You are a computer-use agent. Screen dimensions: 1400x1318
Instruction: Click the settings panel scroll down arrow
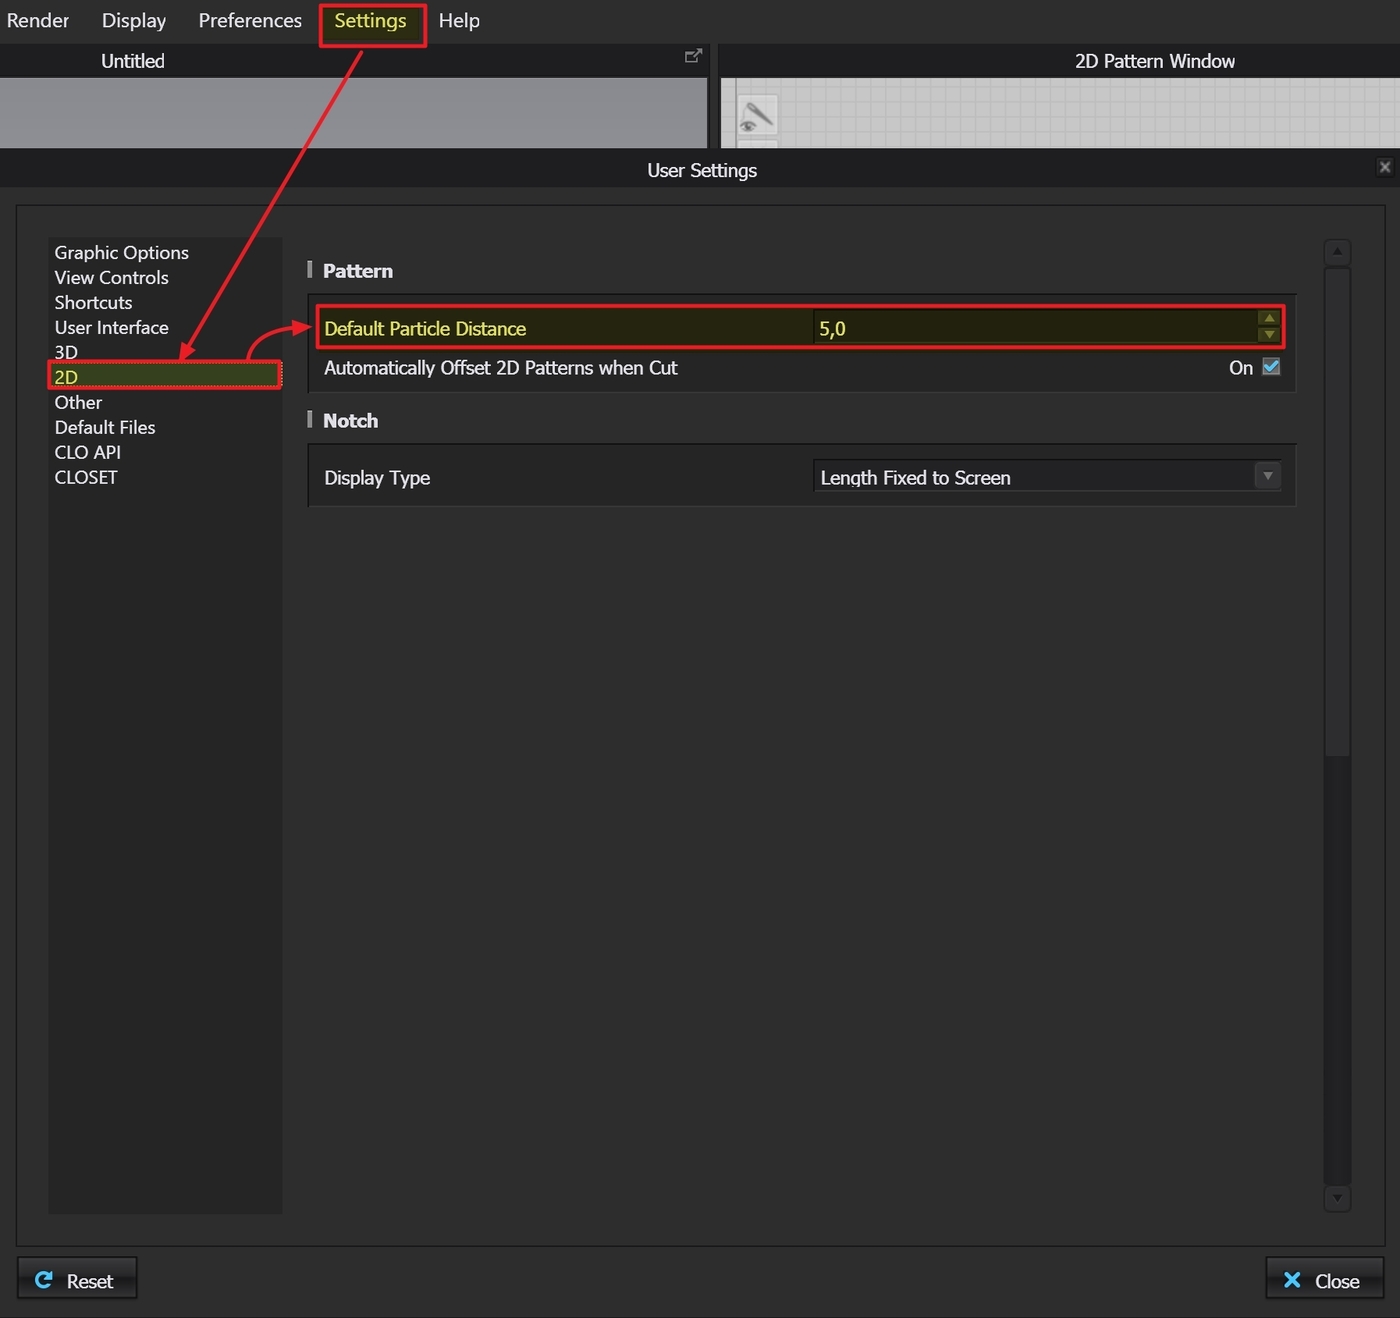coord(1337,1197)
